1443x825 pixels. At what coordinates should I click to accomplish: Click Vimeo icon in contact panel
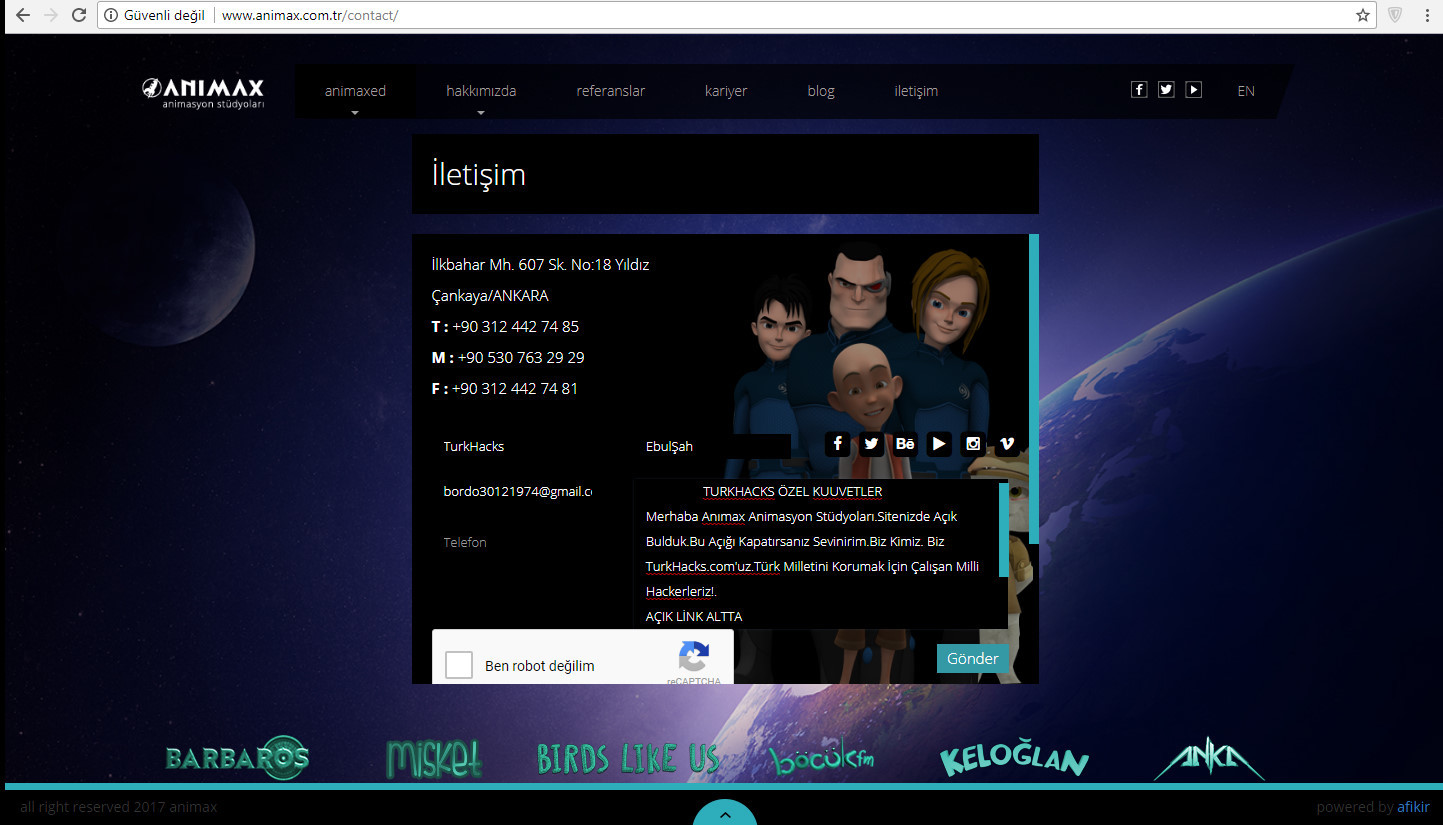(x=1007, y=444)
